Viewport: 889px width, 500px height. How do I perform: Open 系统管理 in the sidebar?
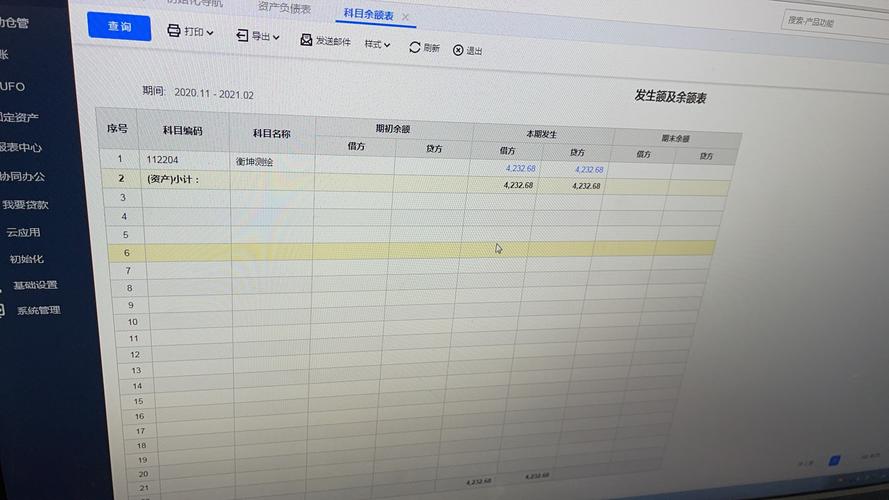point(39,311)
